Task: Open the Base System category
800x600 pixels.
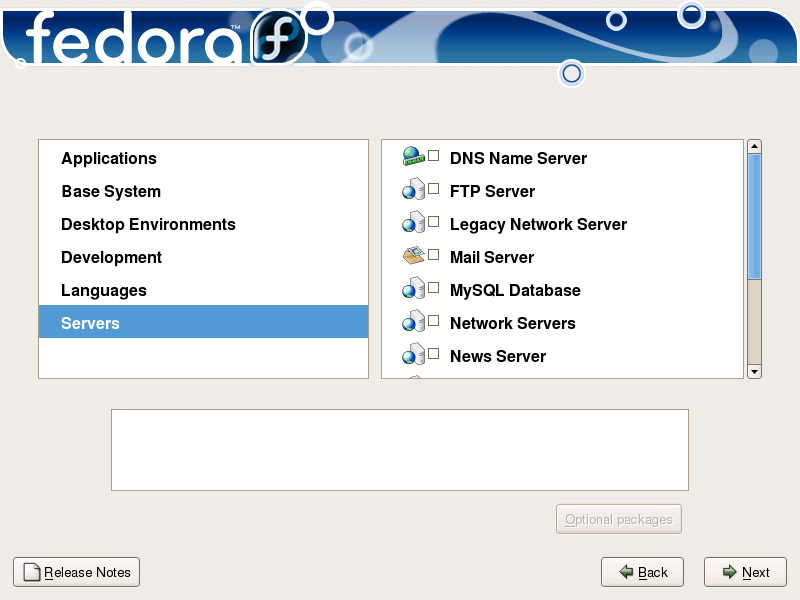Action: coord(204,191)
